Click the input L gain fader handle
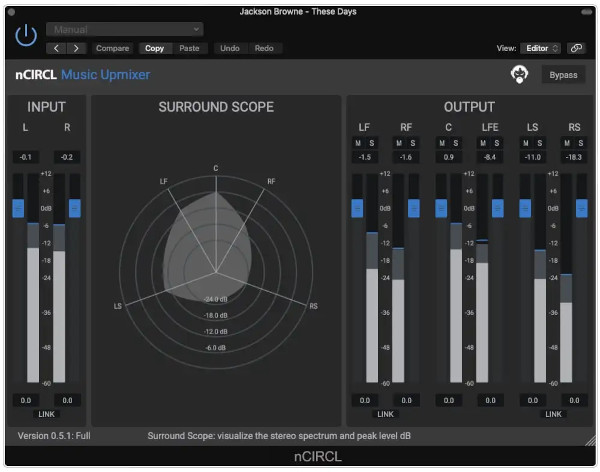Viewport: 600px width, 472px height. (18, 209)
